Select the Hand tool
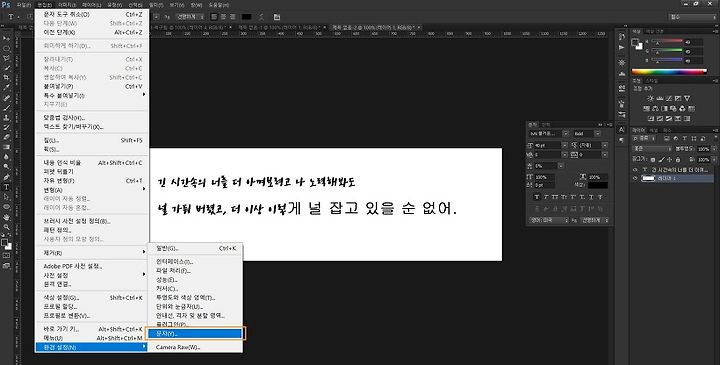Image resolution: width=720 pixels, height=365 pixels. 6,217
